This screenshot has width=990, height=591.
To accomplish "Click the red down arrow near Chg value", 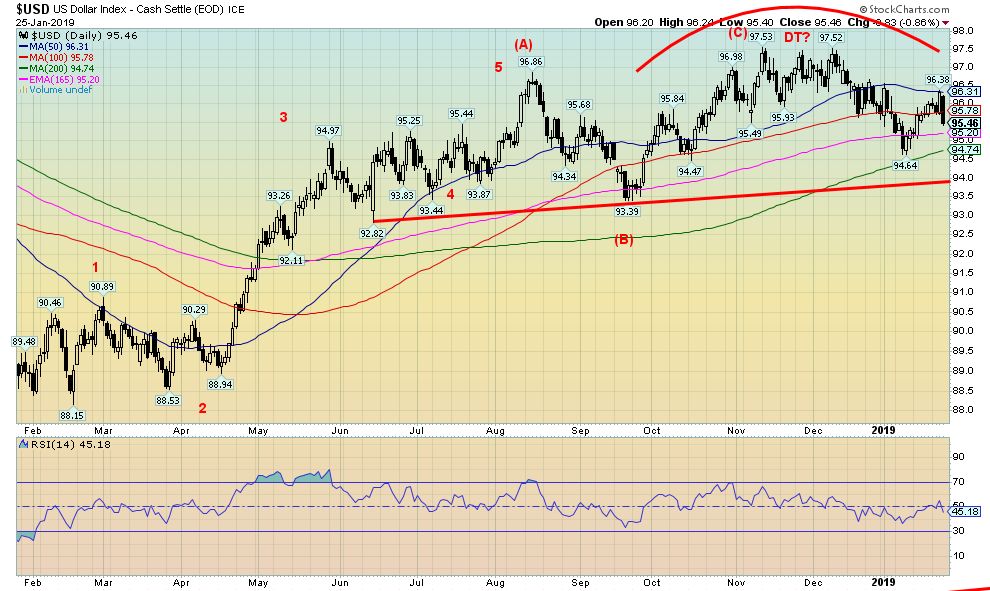I will pyautogui.click(x=946, y=22).
